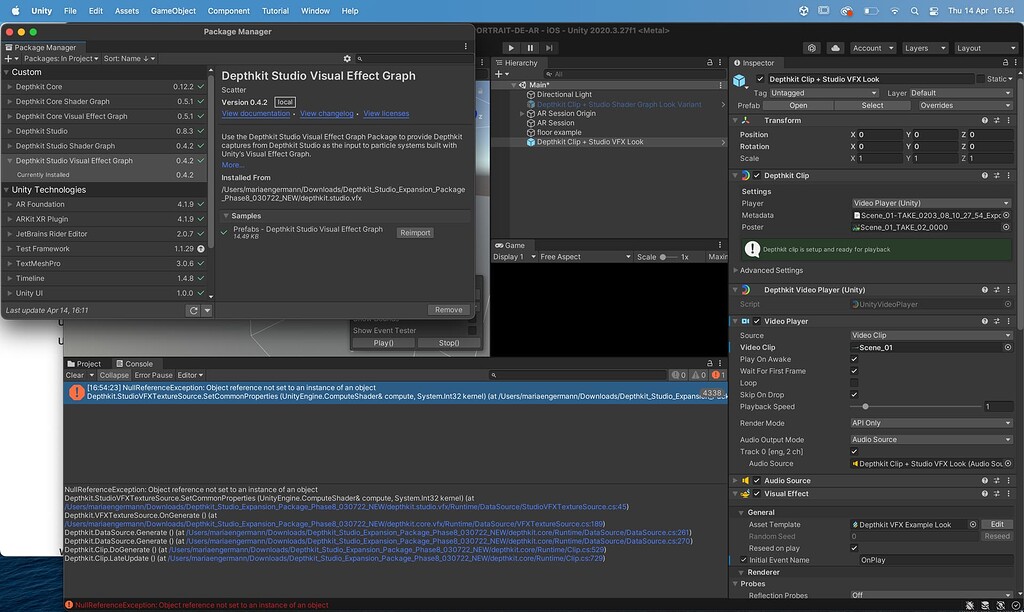Image resolution: width=1024 pixels, height=612 pixels.
Task: Enable the Loop checkbox in Video Player
Action: click(855, 382)
